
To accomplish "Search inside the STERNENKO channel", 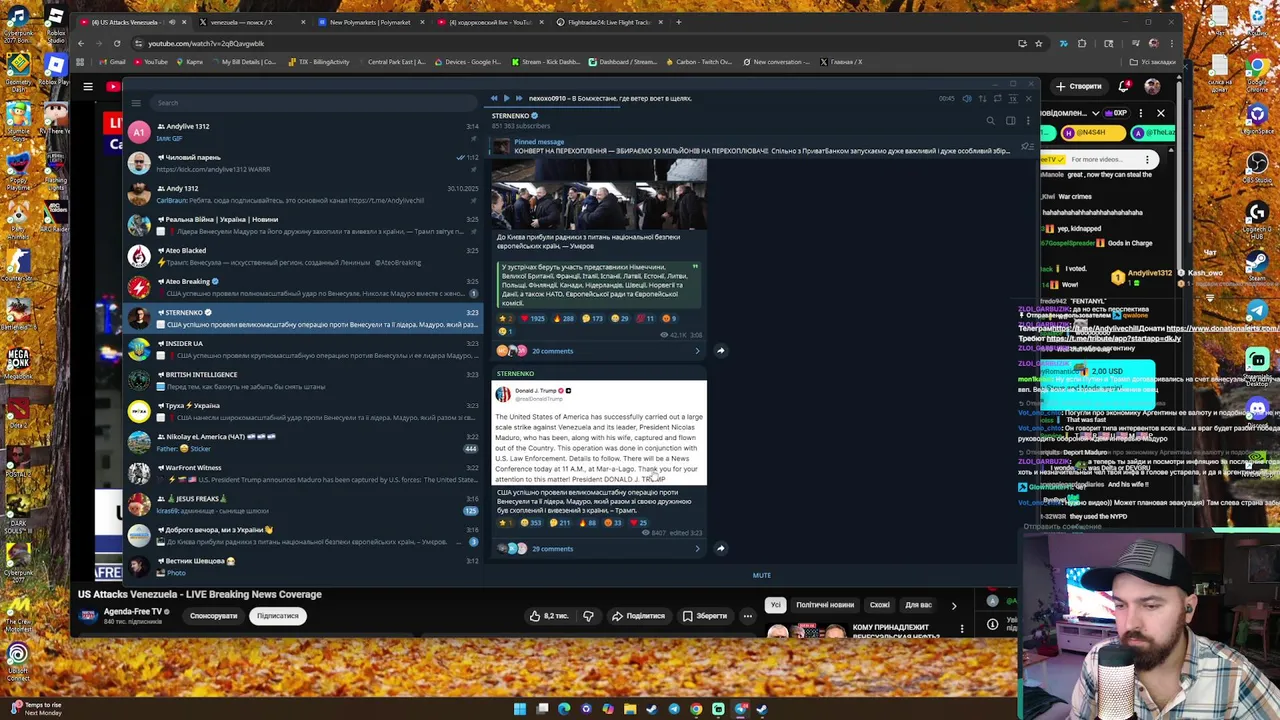I will [990, 121].
